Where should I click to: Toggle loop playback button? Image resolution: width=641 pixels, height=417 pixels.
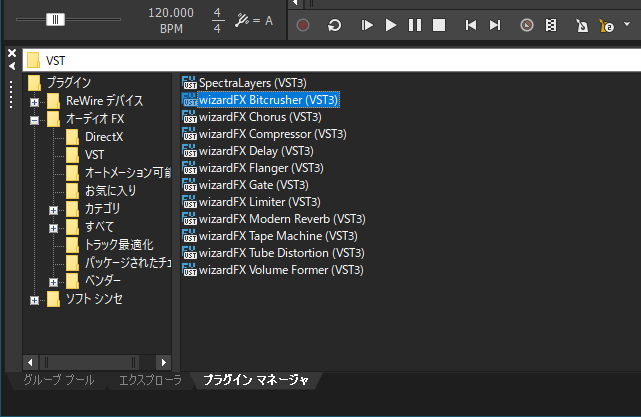point(334,25)
